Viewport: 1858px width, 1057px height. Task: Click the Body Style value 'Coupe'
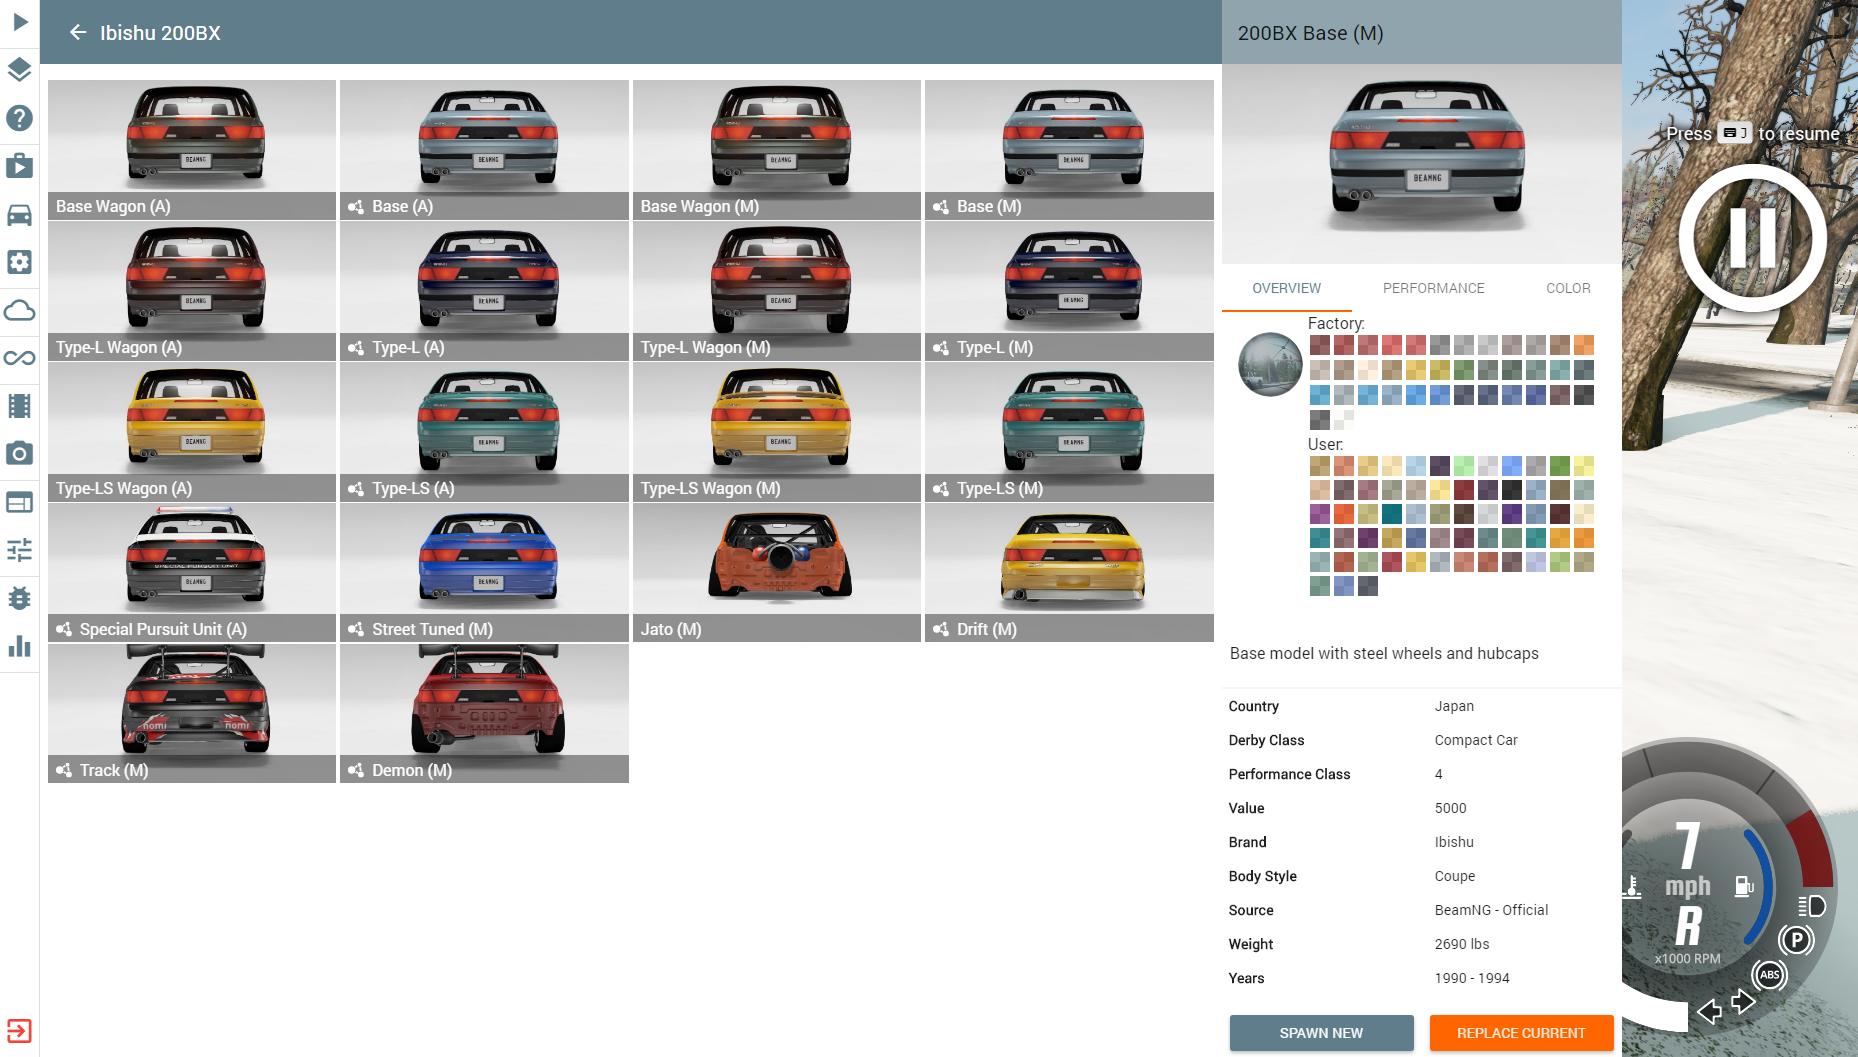pos(1455,876)
